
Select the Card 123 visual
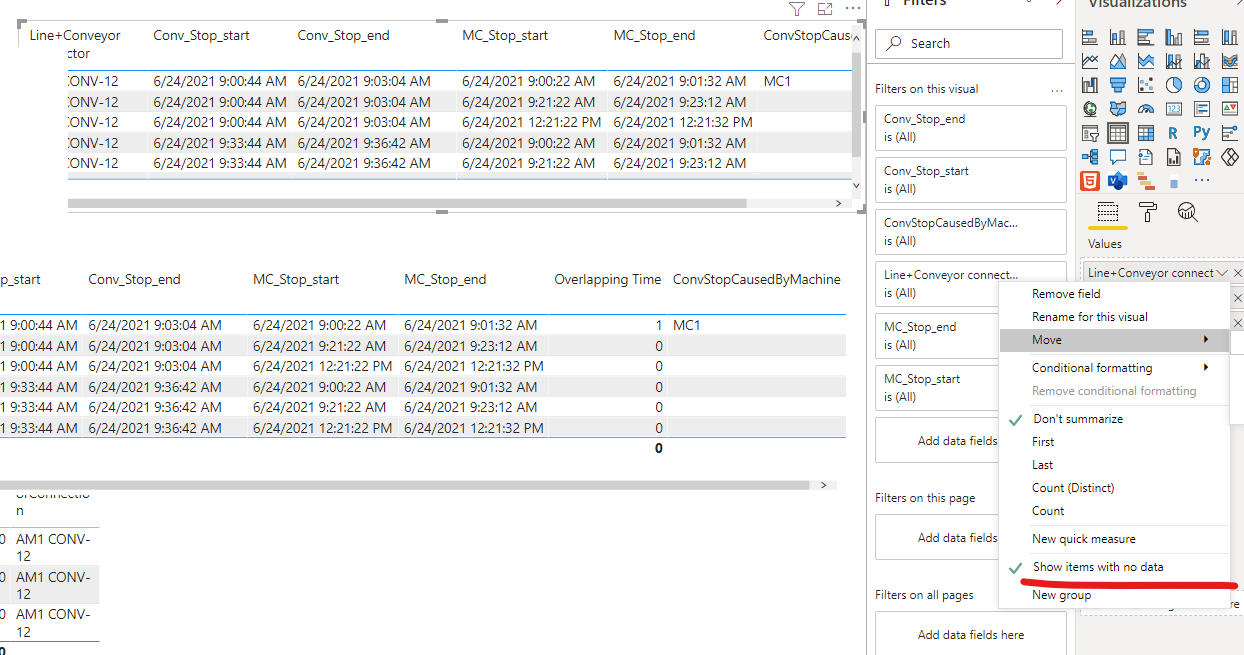click(x=1174, y=109)
